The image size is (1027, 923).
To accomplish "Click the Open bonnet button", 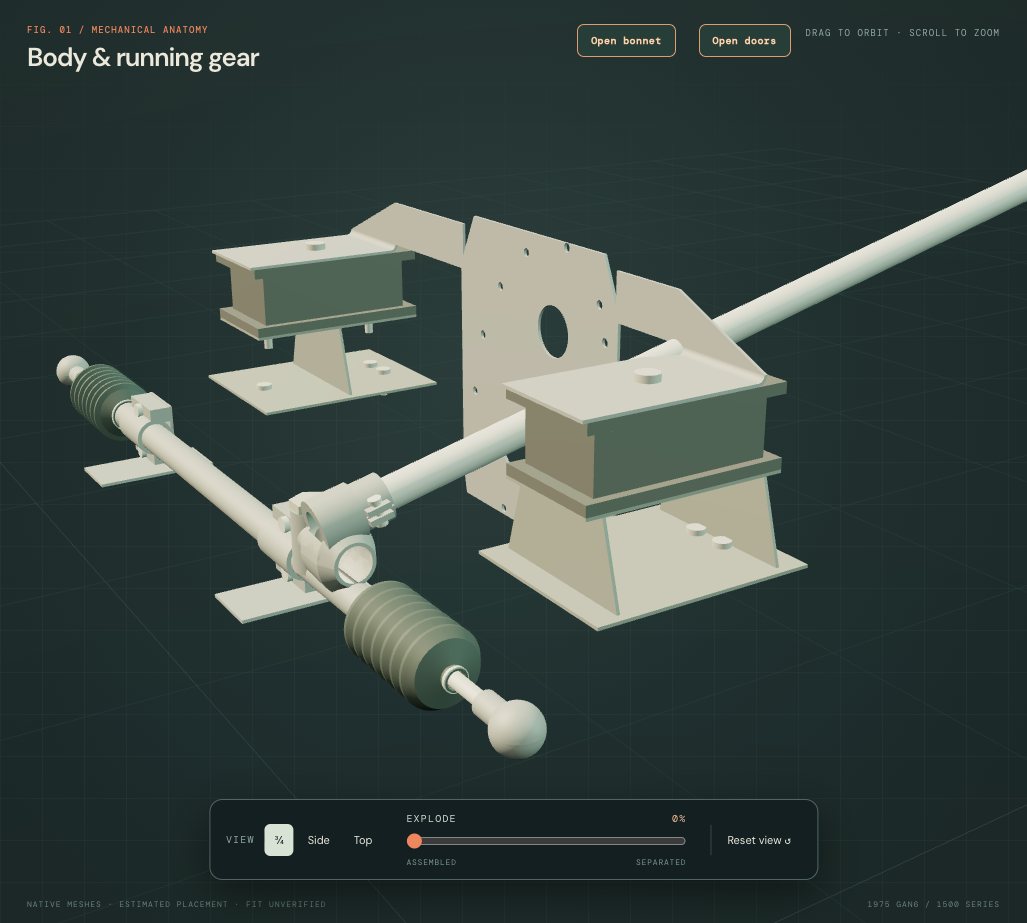I will click(x=626, y=41).
